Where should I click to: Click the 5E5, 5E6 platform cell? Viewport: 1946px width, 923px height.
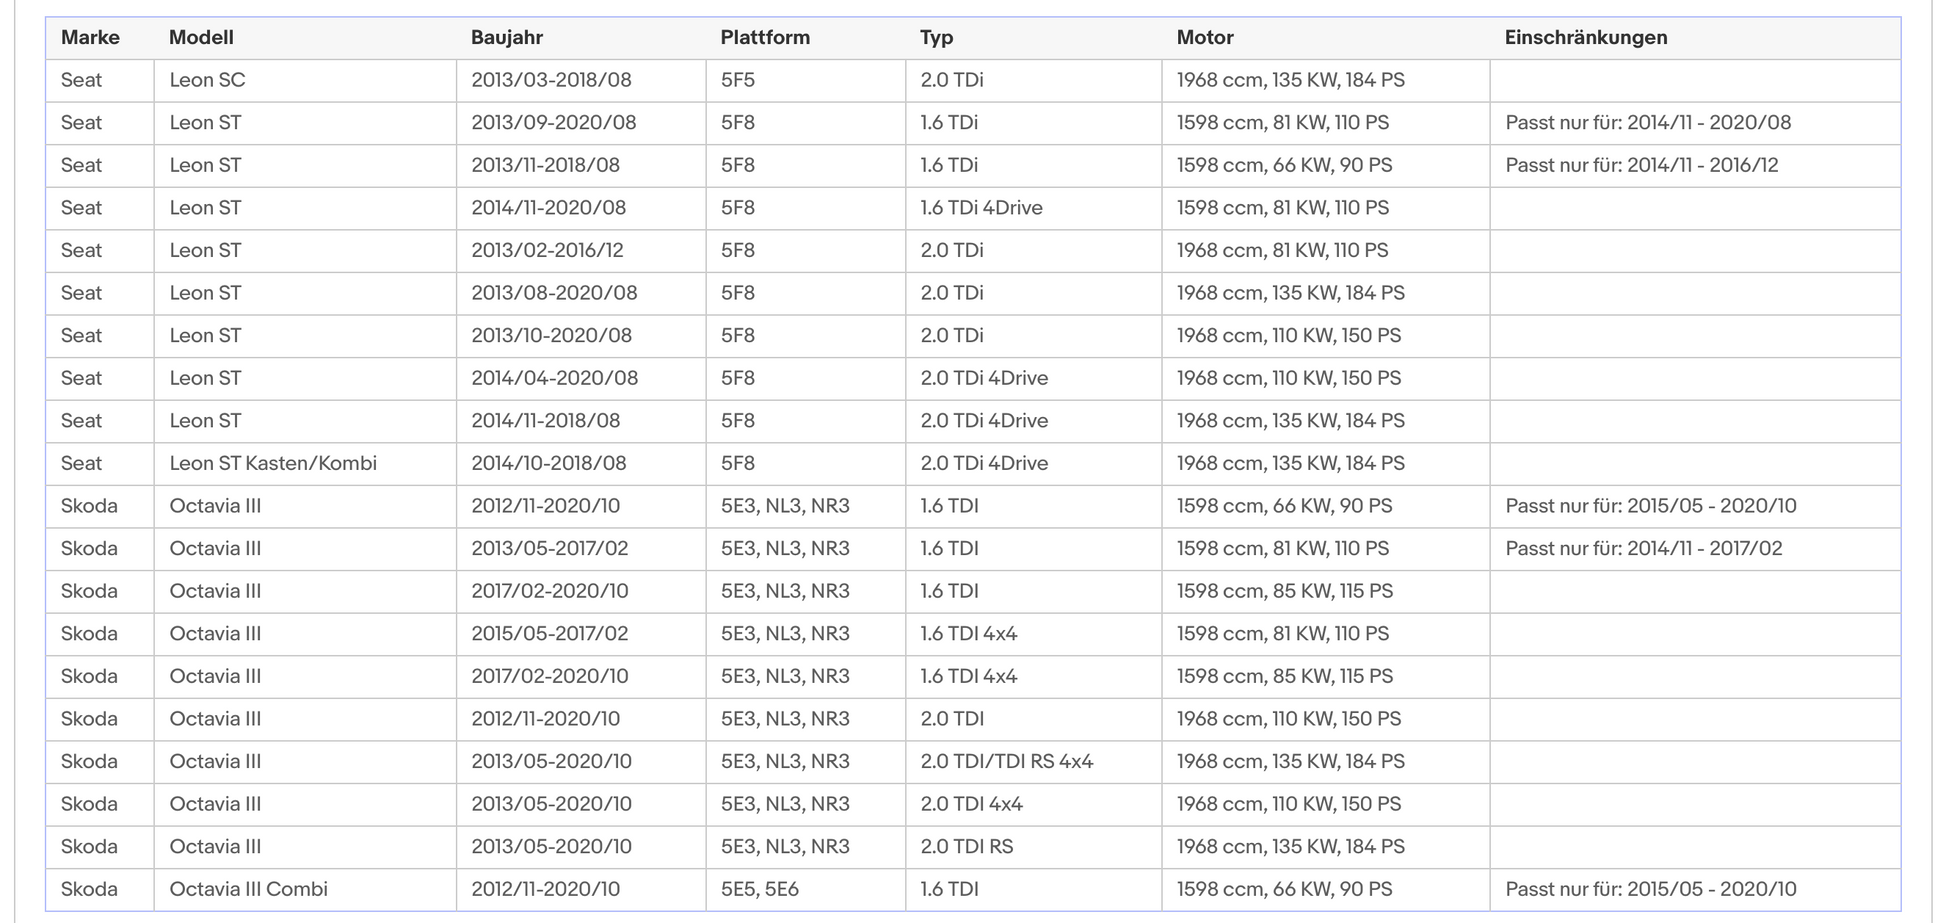coord(806,889)
